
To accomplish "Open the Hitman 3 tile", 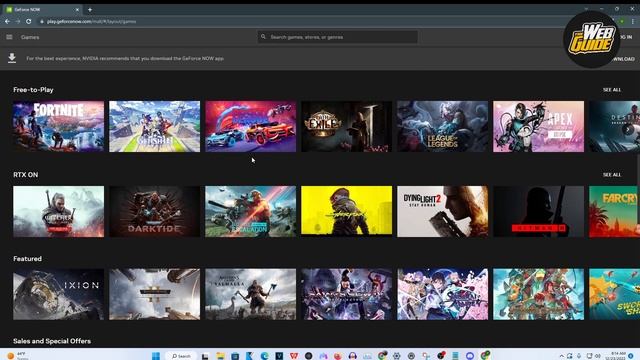I will pyautogui.click(x=538, y=211).
